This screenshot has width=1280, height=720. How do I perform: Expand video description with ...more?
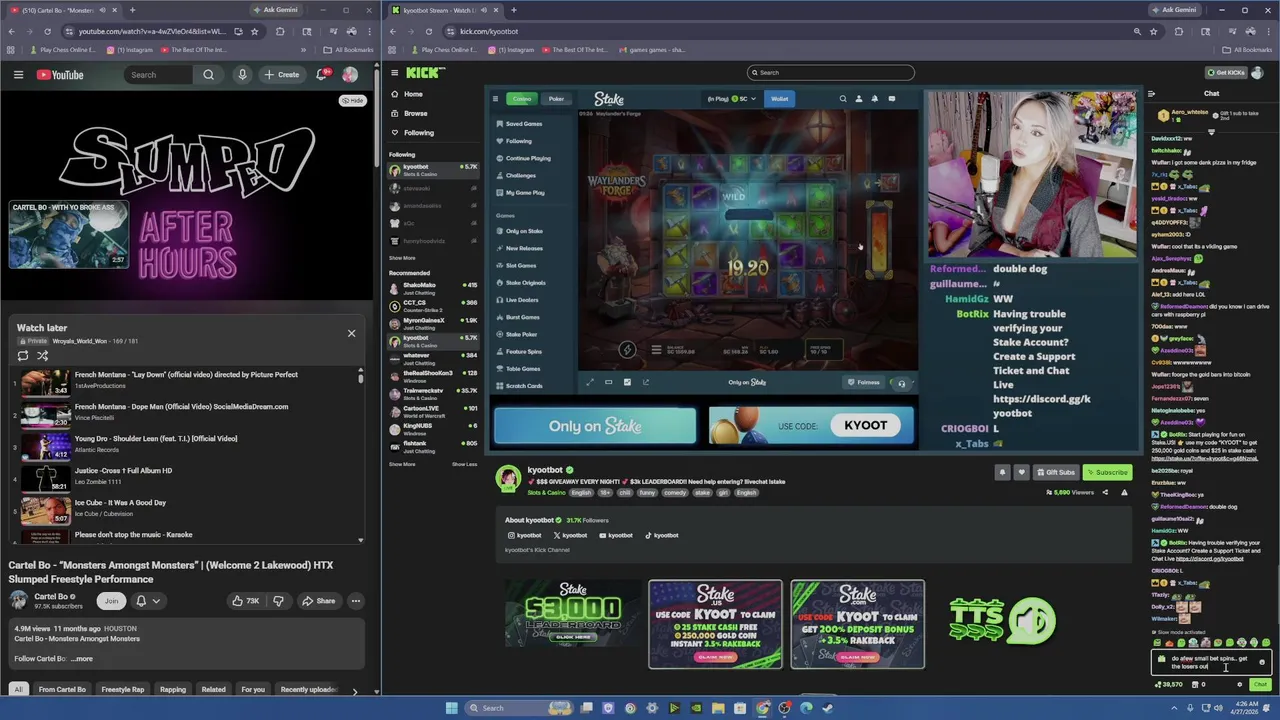(83, 659)
